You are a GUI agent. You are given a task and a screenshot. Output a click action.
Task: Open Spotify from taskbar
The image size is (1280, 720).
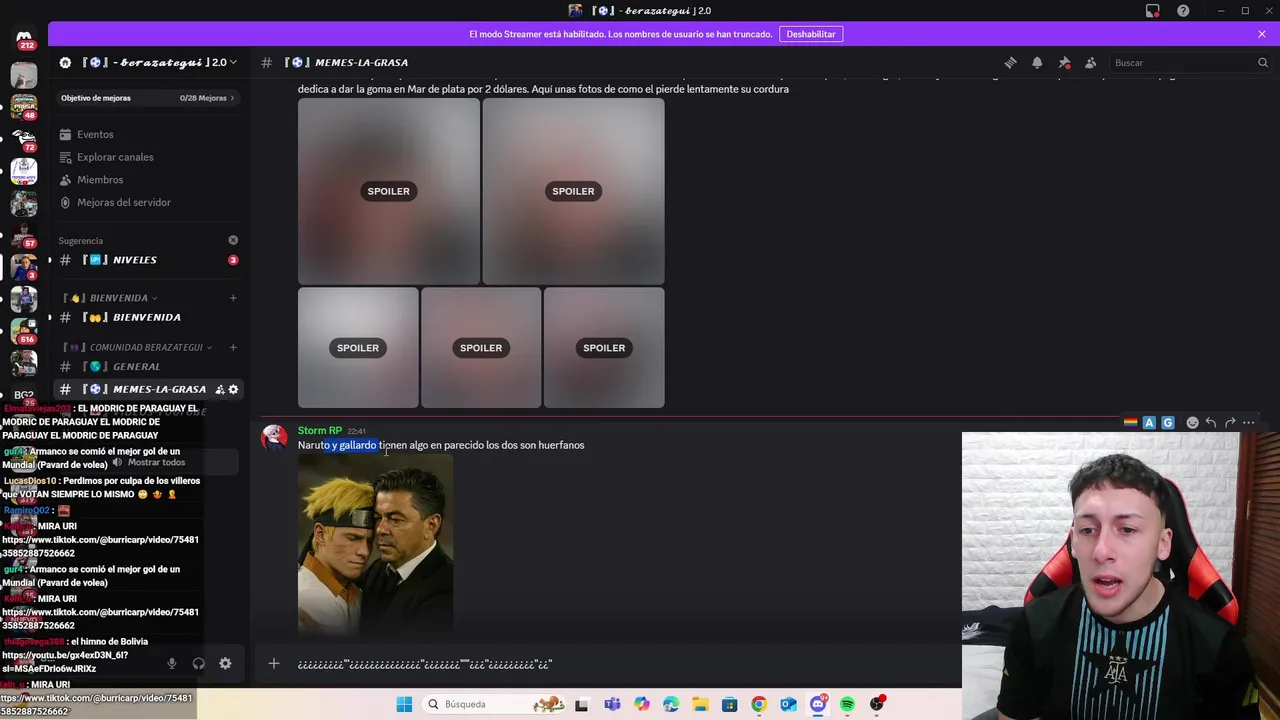[x=847, y=704]
